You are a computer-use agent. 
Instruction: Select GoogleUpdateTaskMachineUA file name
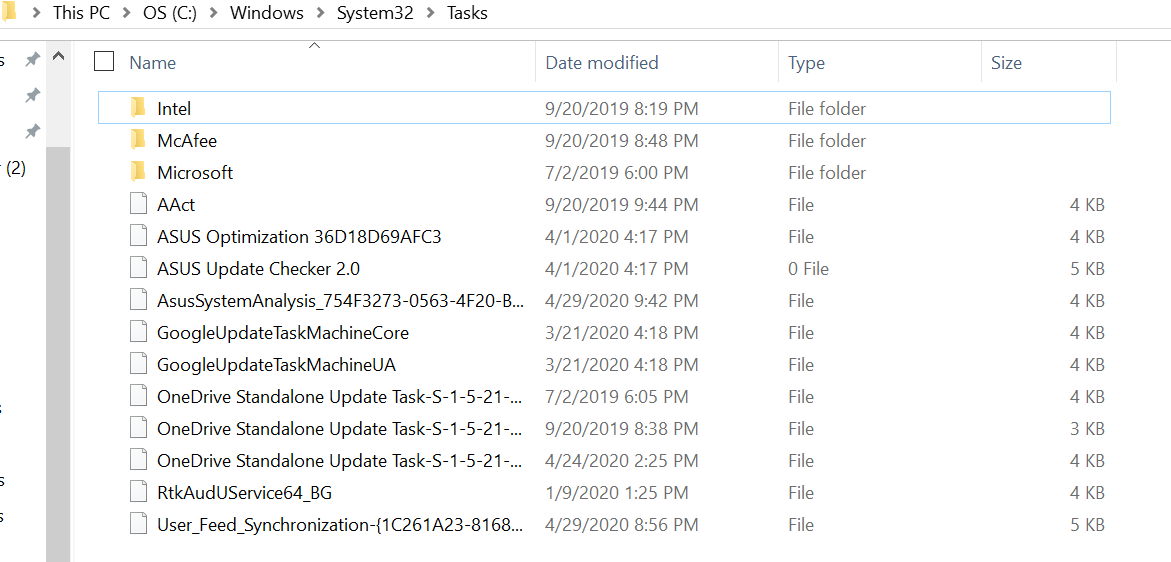(276, 366)
